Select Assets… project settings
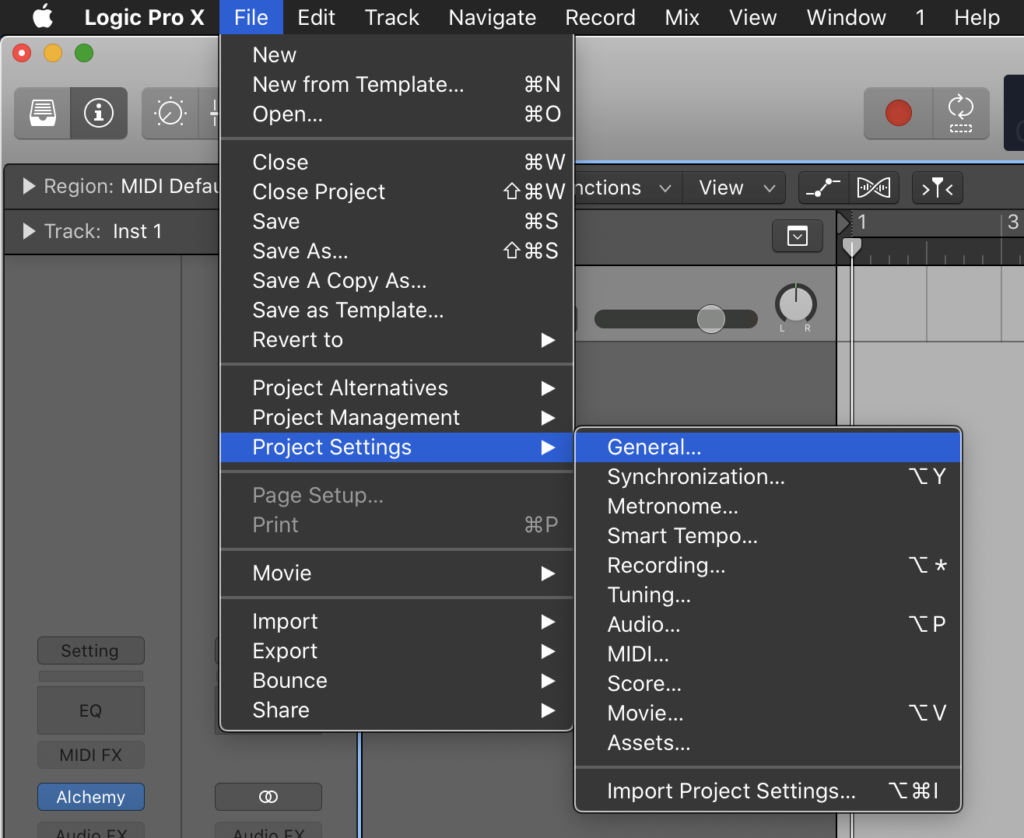Image resolution: width=1024 pixels, height=838 pixels. coord(768,743)
